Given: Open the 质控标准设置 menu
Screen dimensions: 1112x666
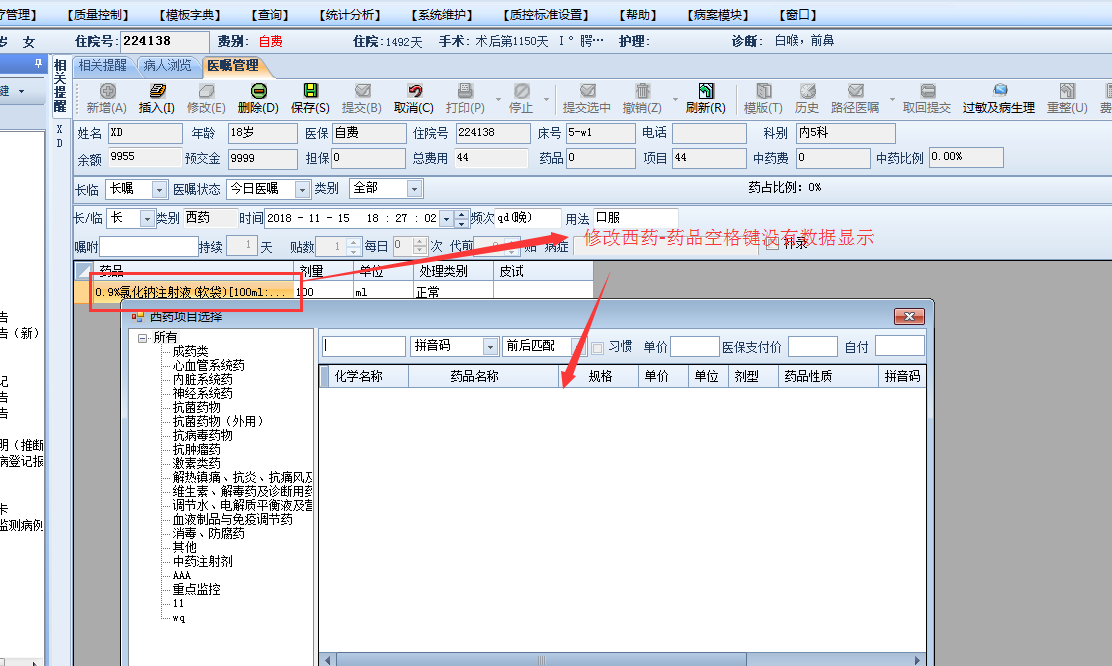Looking at the screenshot, I should [x=545, y=14].
